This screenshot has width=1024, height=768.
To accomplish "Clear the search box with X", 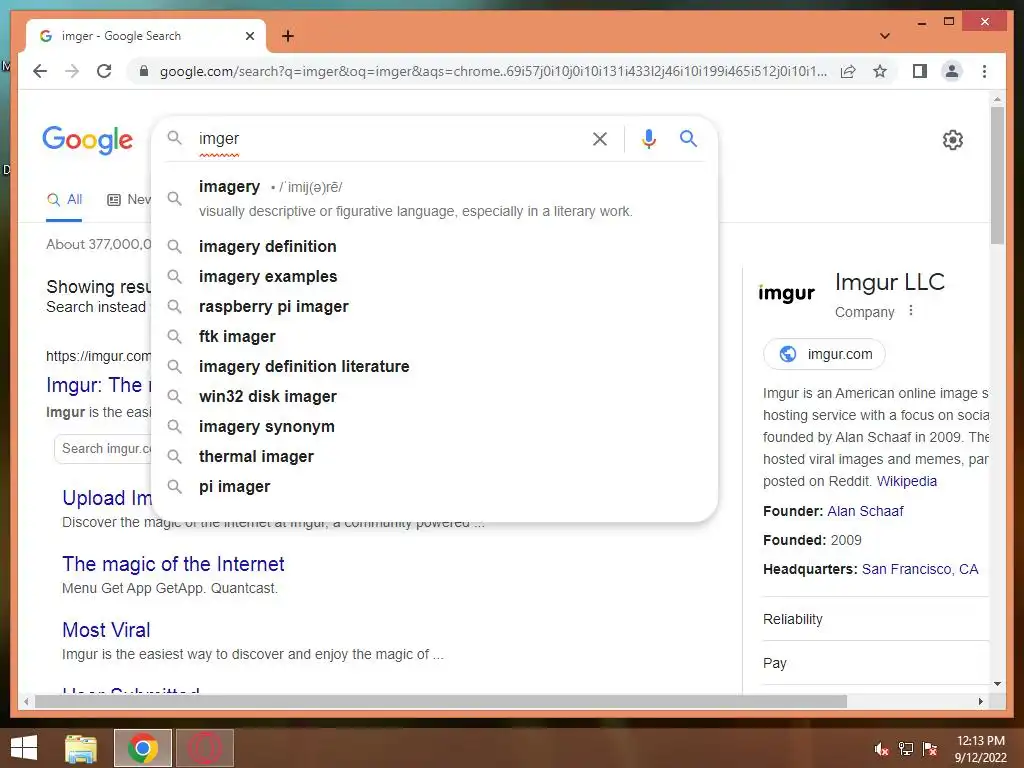I will point(600,138).
